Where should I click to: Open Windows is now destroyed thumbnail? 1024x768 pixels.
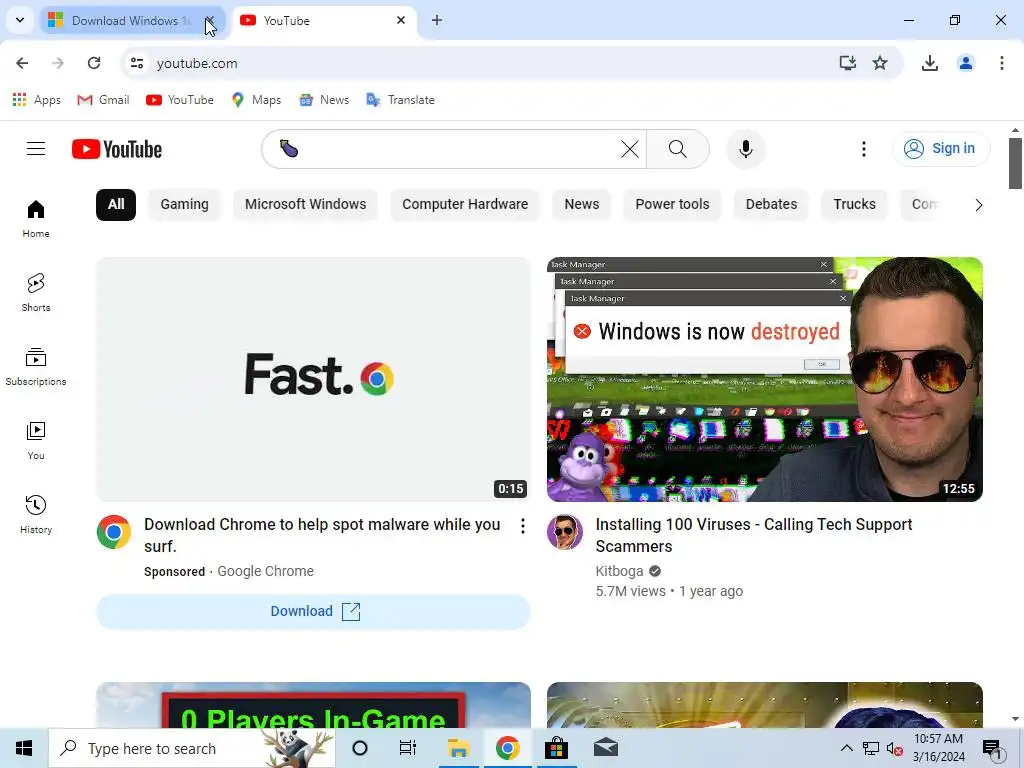[765, 379]
